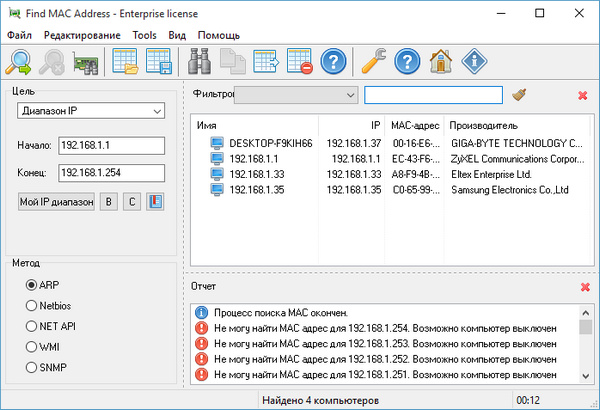
Task: Click the save table floppy icon
Action: (159, 62)
